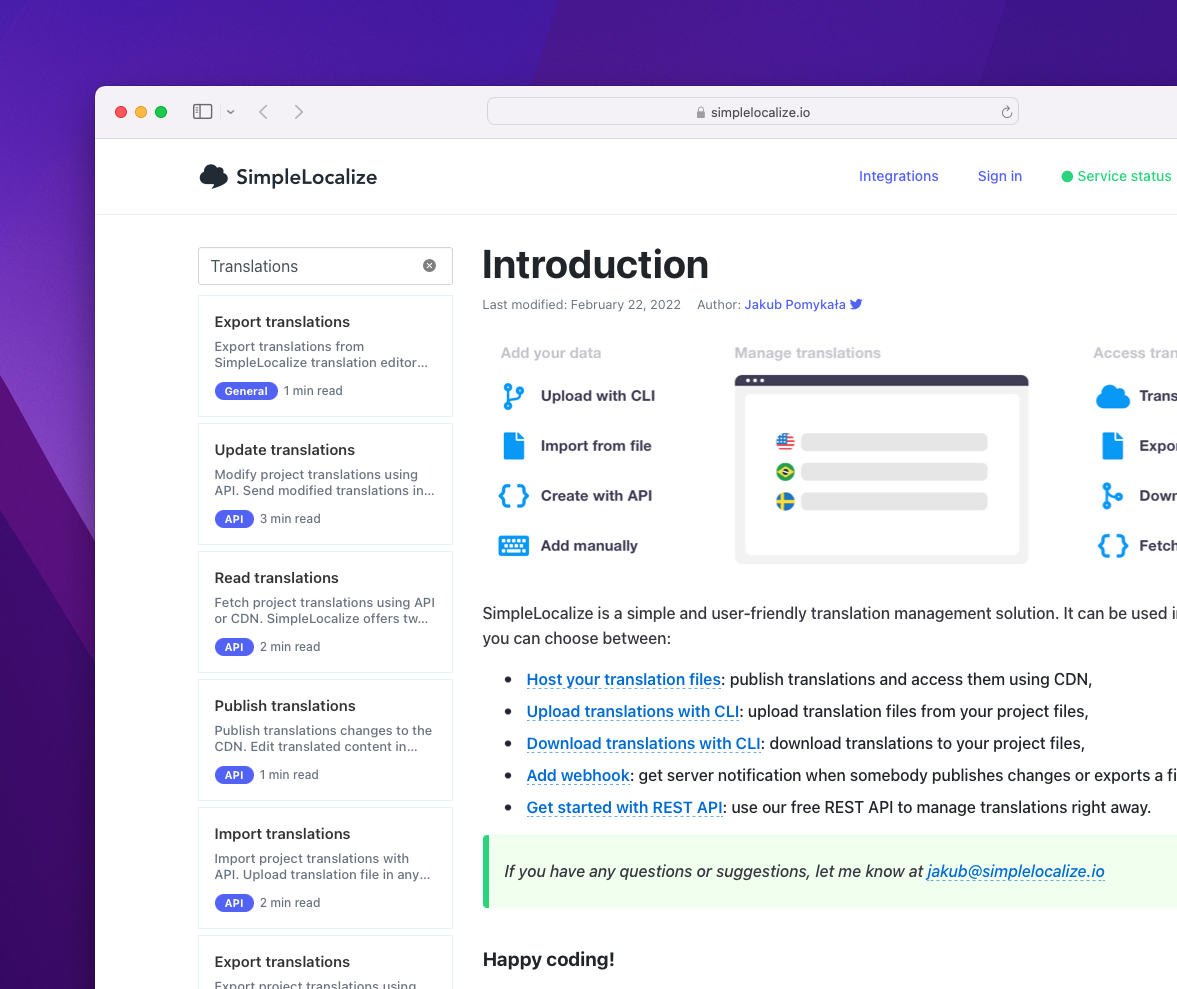Open the Get started with REST API link
Image resolution: width=1177 pixels, height=989 pixels.
click(x=625, y=807)
